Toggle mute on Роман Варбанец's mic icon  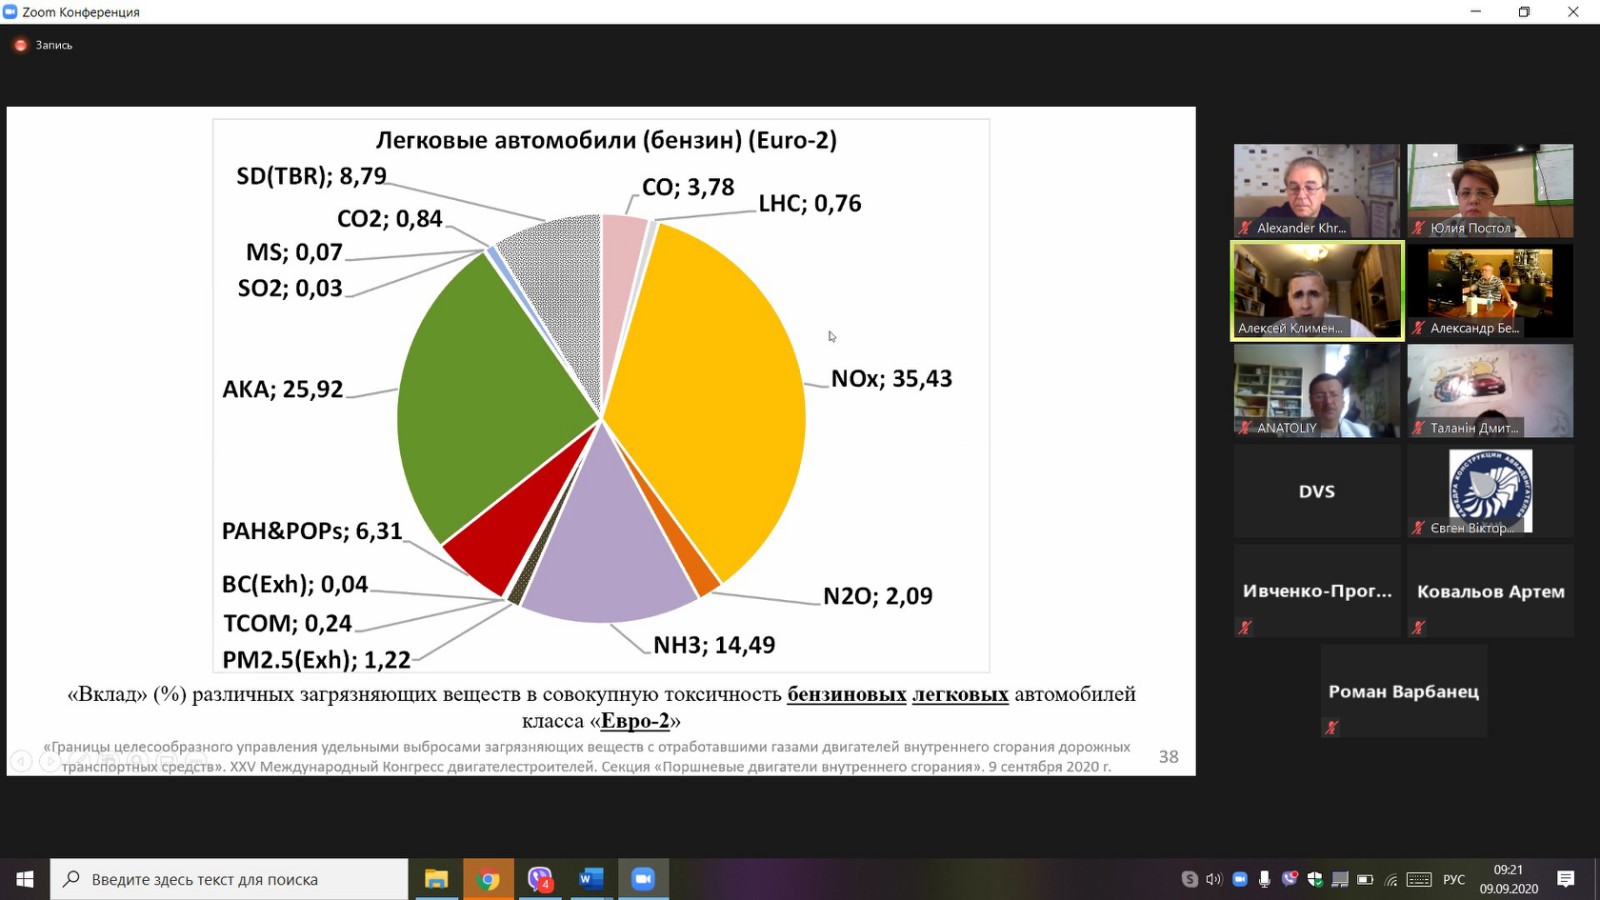[x=1331, y=727]
